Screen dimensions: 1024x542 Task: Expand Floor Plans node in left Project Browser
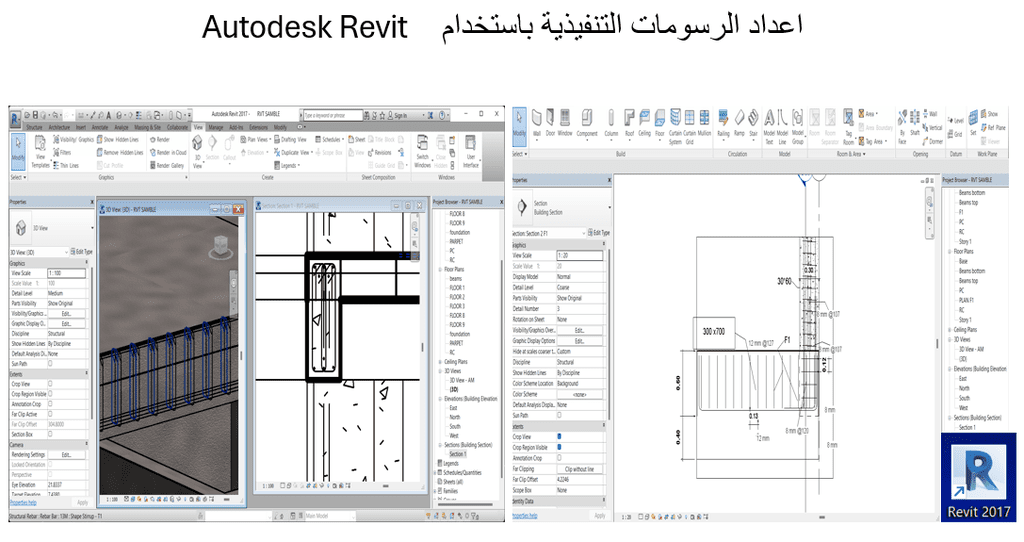pos(440,269)
